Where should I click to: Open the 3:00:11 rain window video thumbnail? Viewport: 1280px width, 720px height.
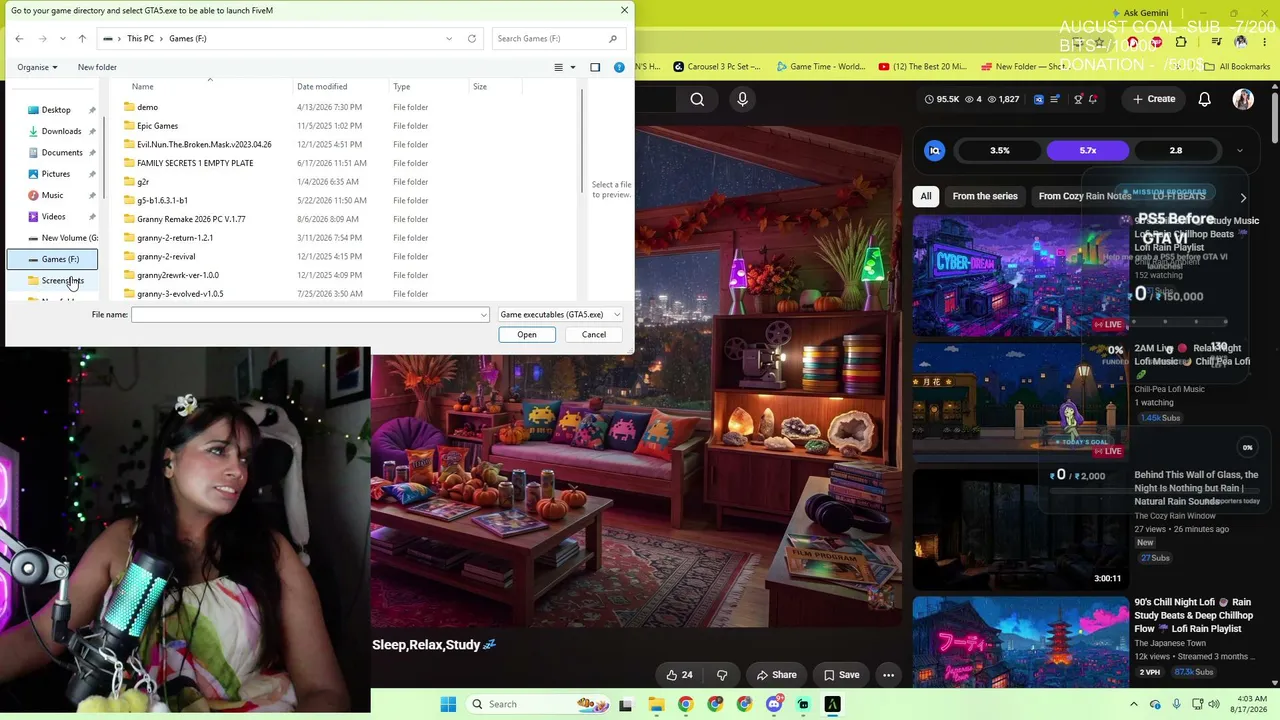(x=1020, y=528)
